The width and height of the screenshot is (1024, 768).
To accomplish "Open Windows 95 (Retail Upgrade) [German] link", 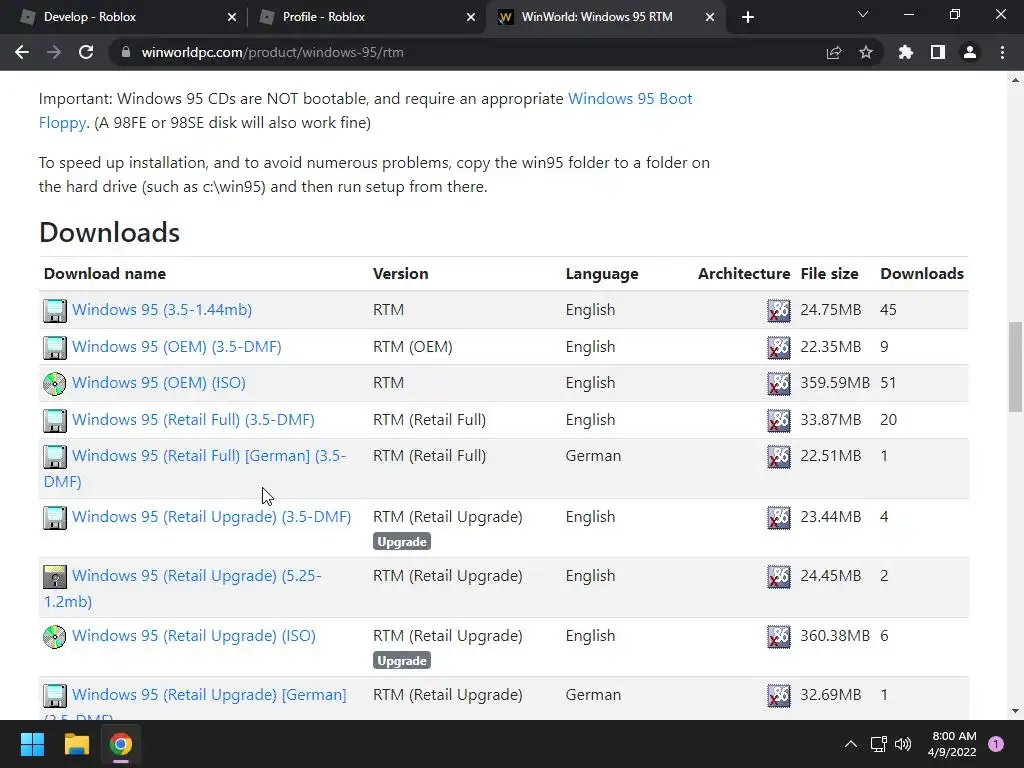I will click(x=209, y=695).
